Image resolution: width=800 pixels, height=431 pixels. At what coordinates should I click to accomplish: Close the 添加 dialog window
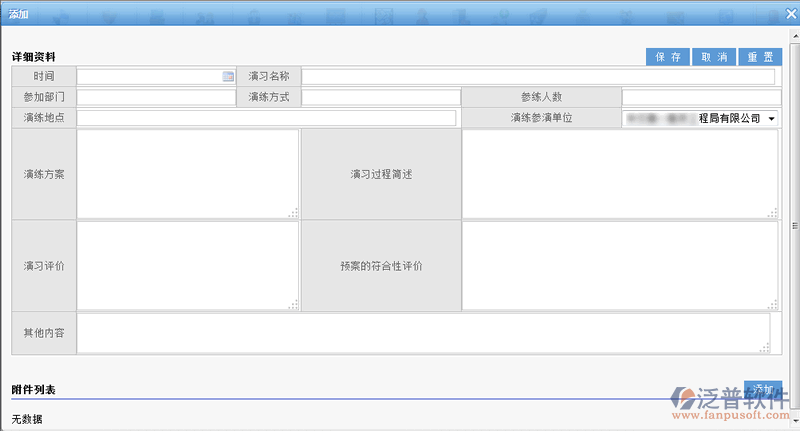tap(791, 14)
